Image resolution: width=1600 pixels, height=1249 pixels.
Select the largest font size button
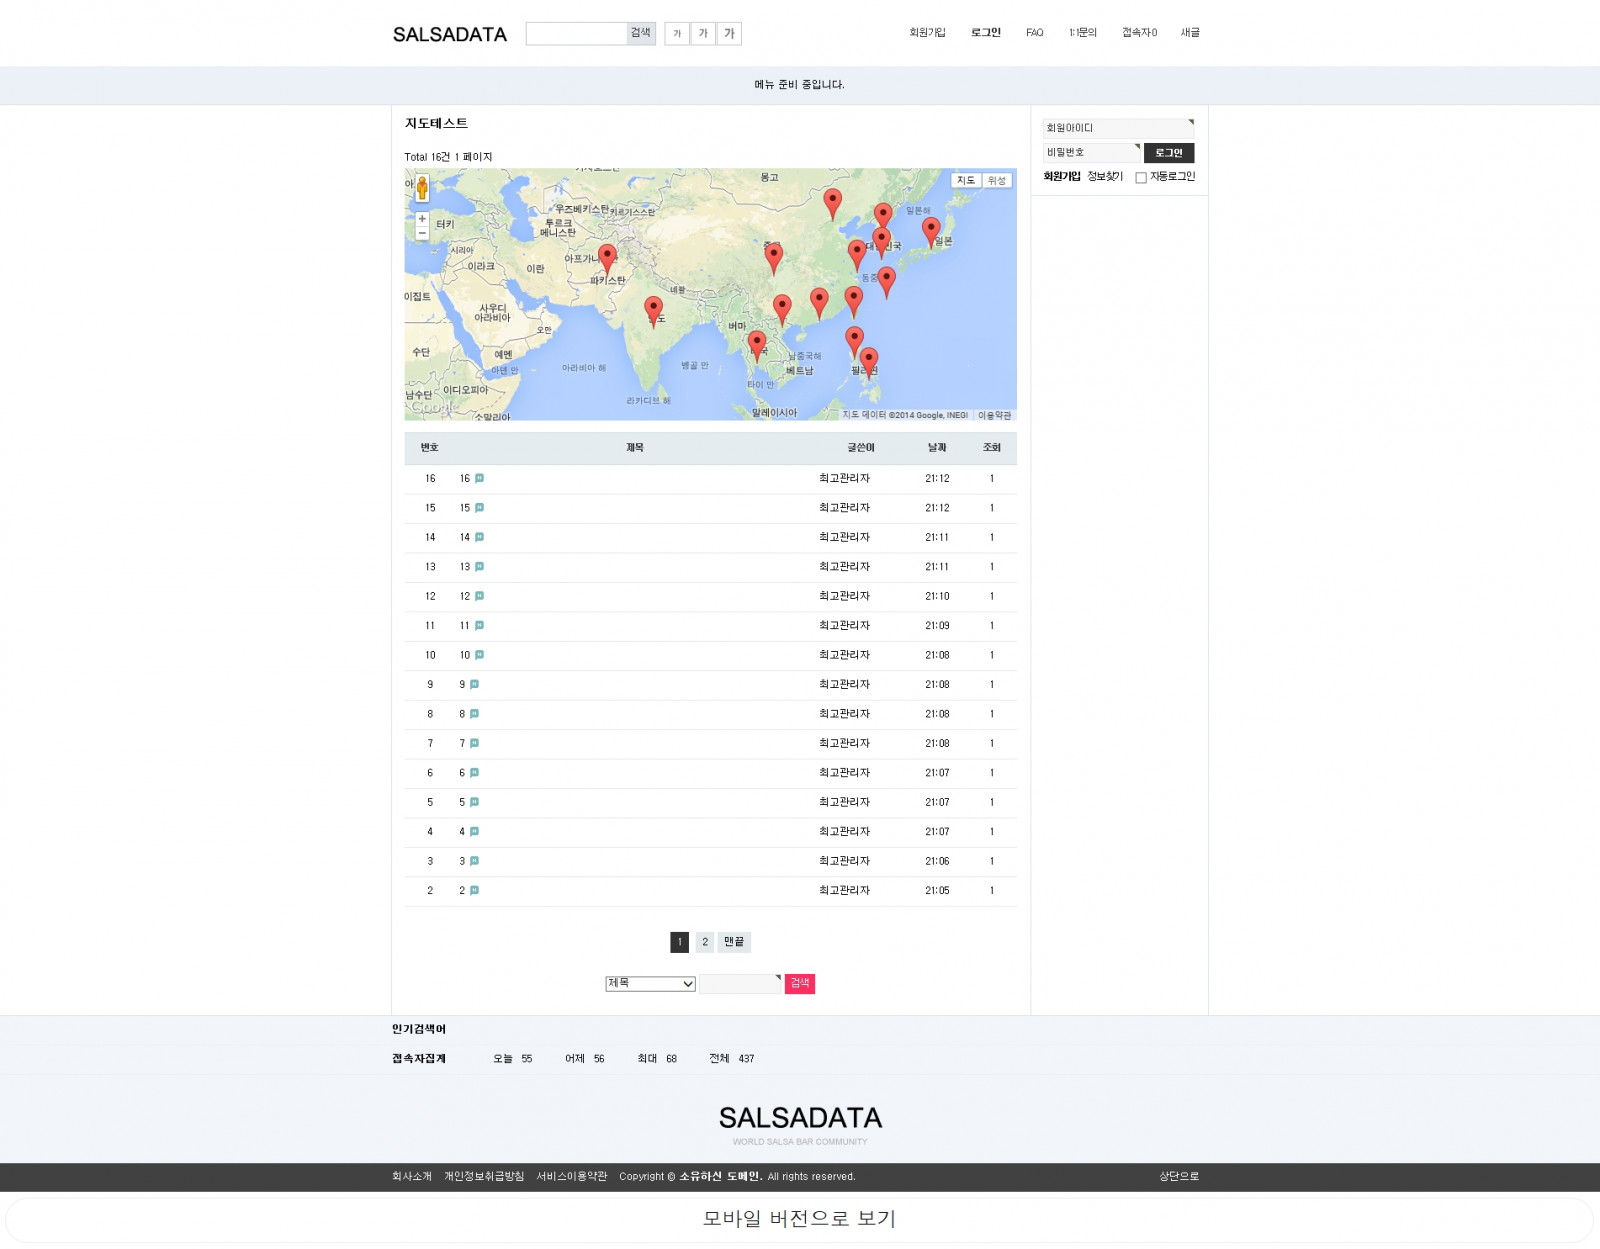click(729, 34)
